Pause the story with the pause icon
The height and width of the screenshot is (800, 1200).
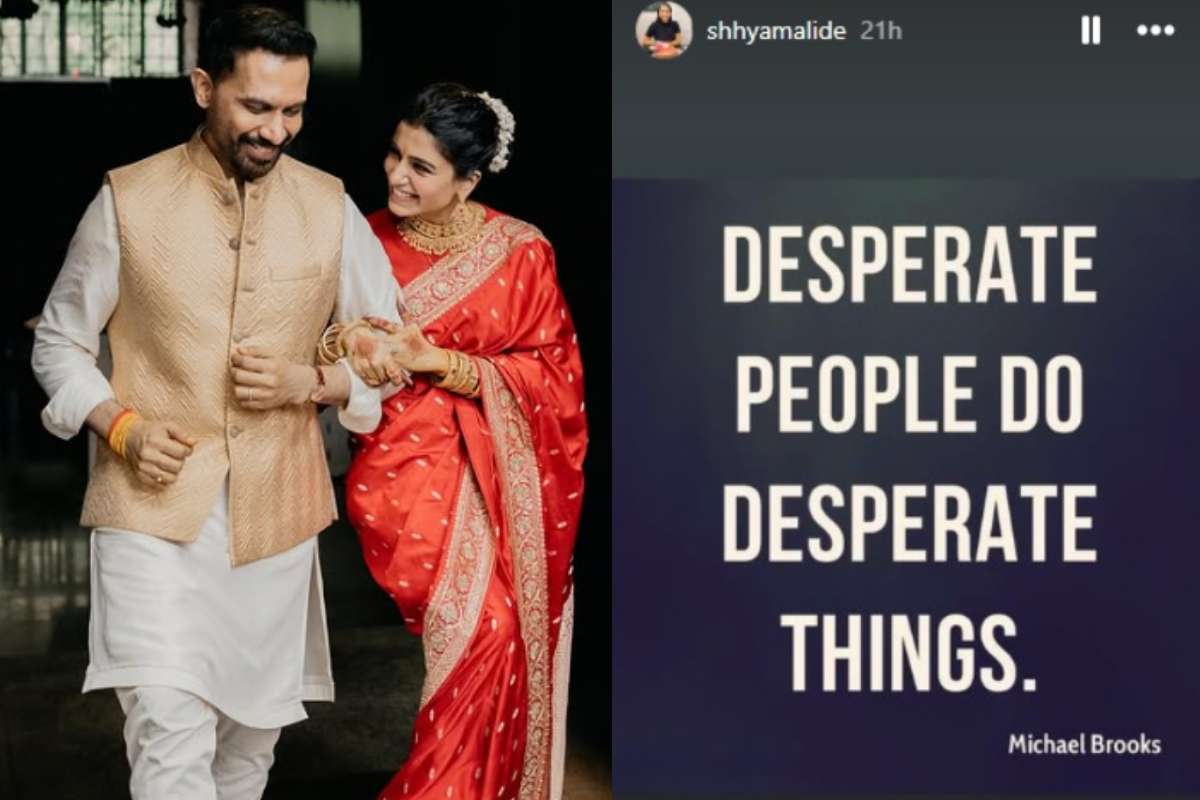tap(1091, 31)
